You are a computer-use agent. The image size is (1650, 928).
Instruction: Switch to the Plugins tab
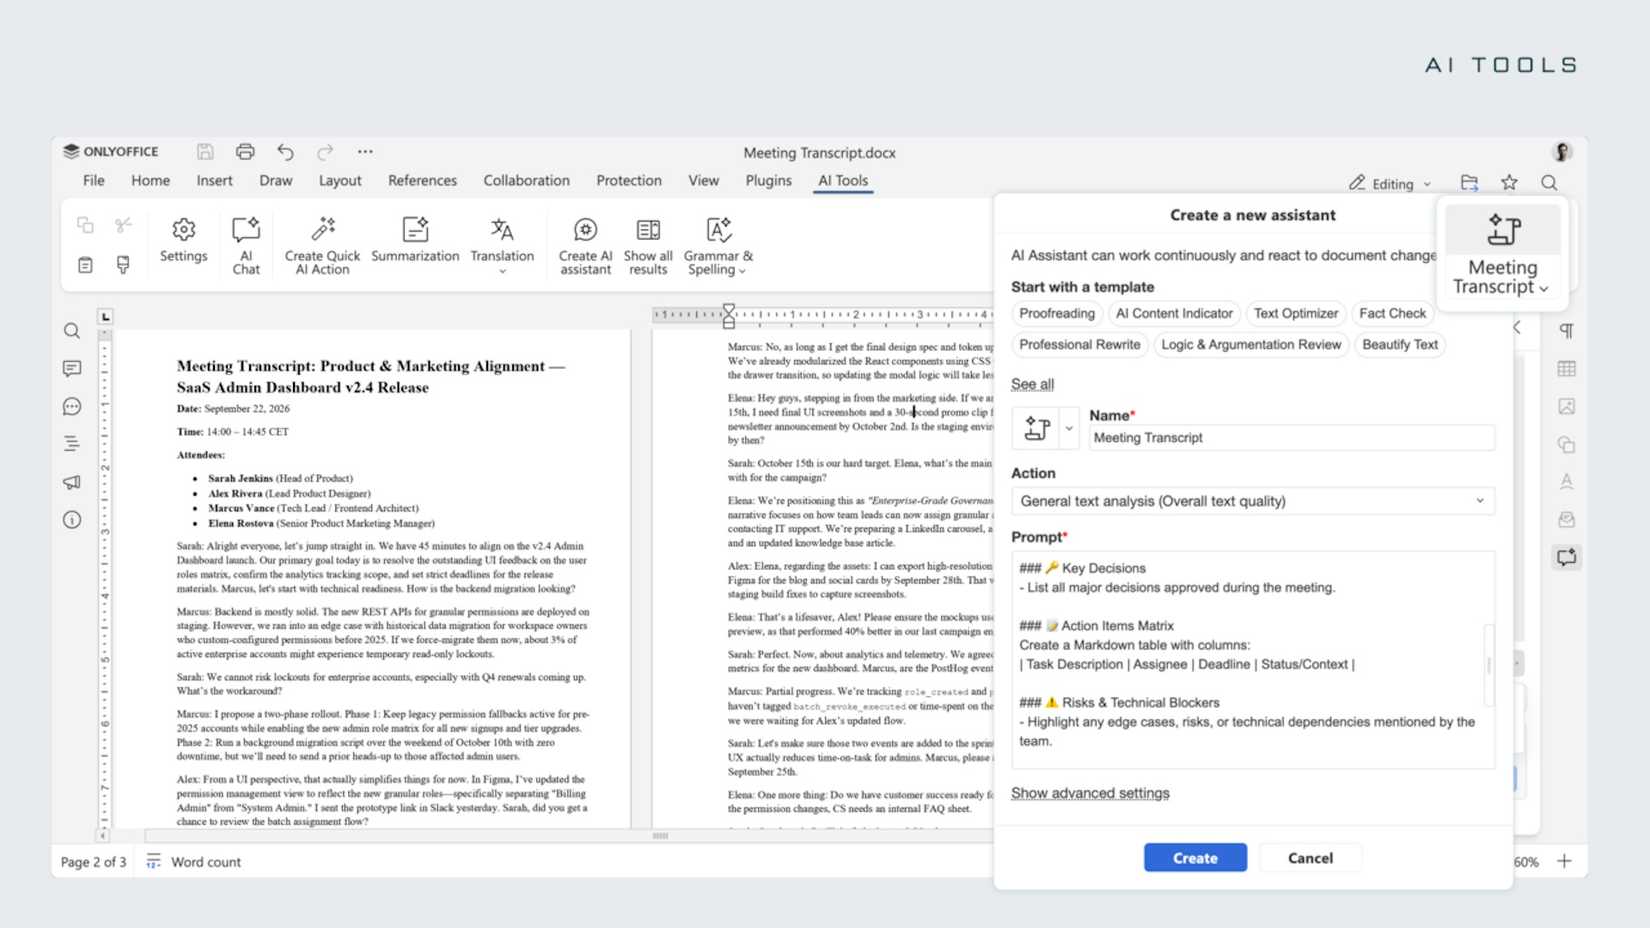768,181
